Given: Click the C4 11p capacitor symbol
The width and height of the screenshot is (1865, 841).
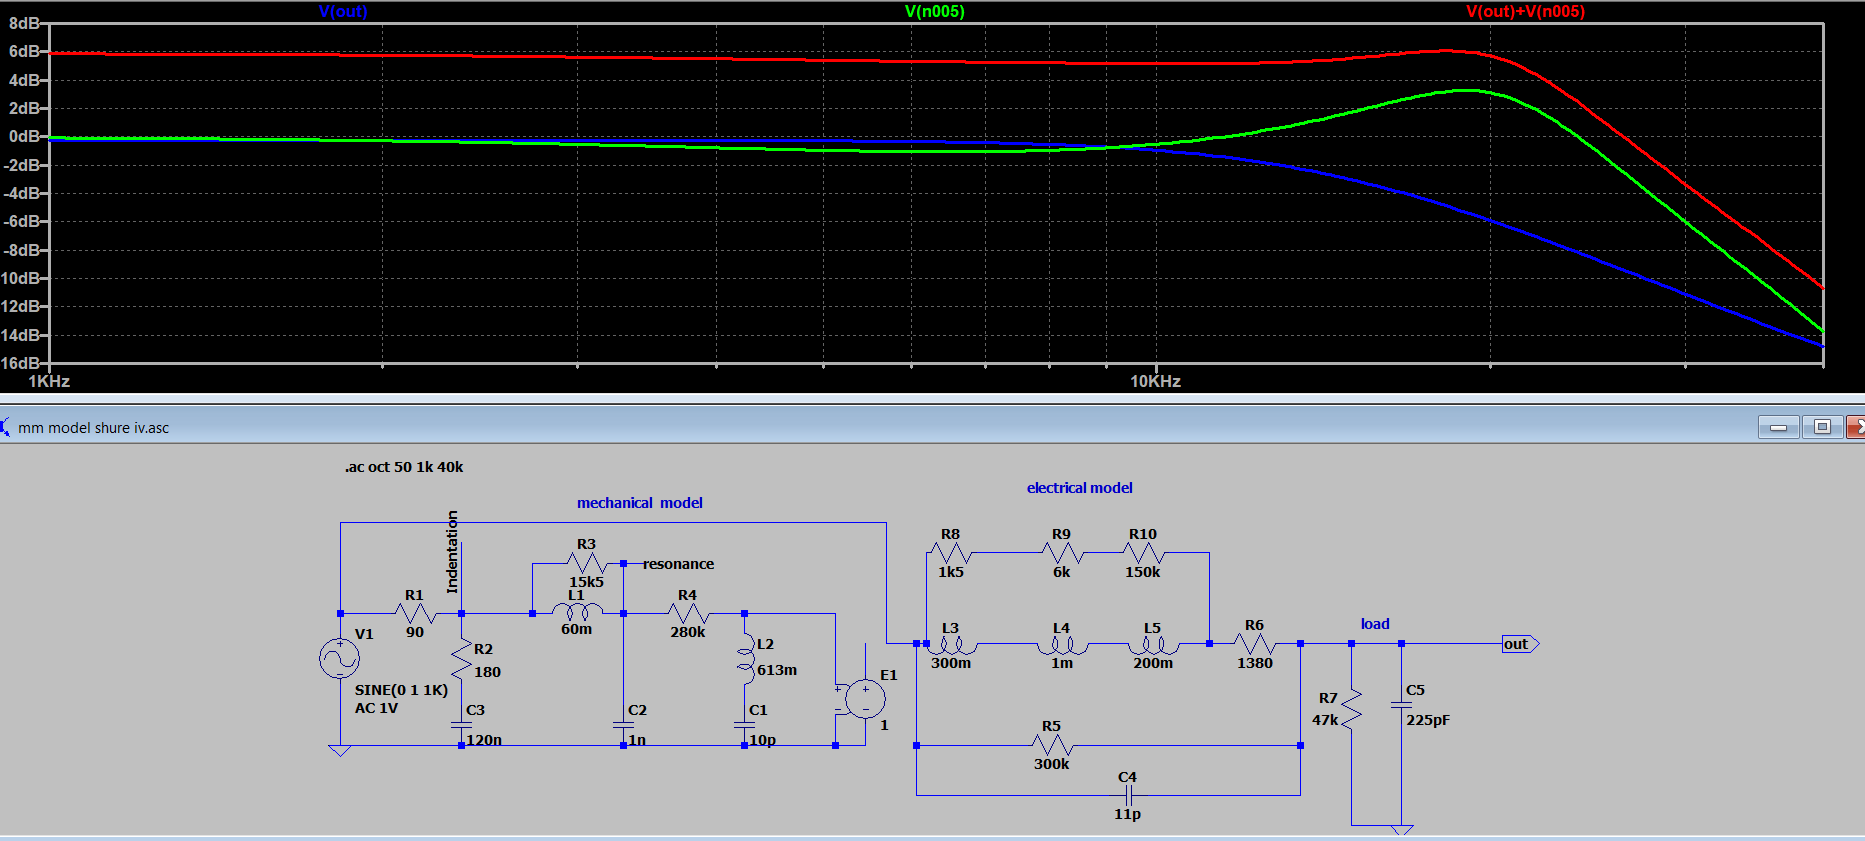Looking at the screenshot, I should [1127, 795].
